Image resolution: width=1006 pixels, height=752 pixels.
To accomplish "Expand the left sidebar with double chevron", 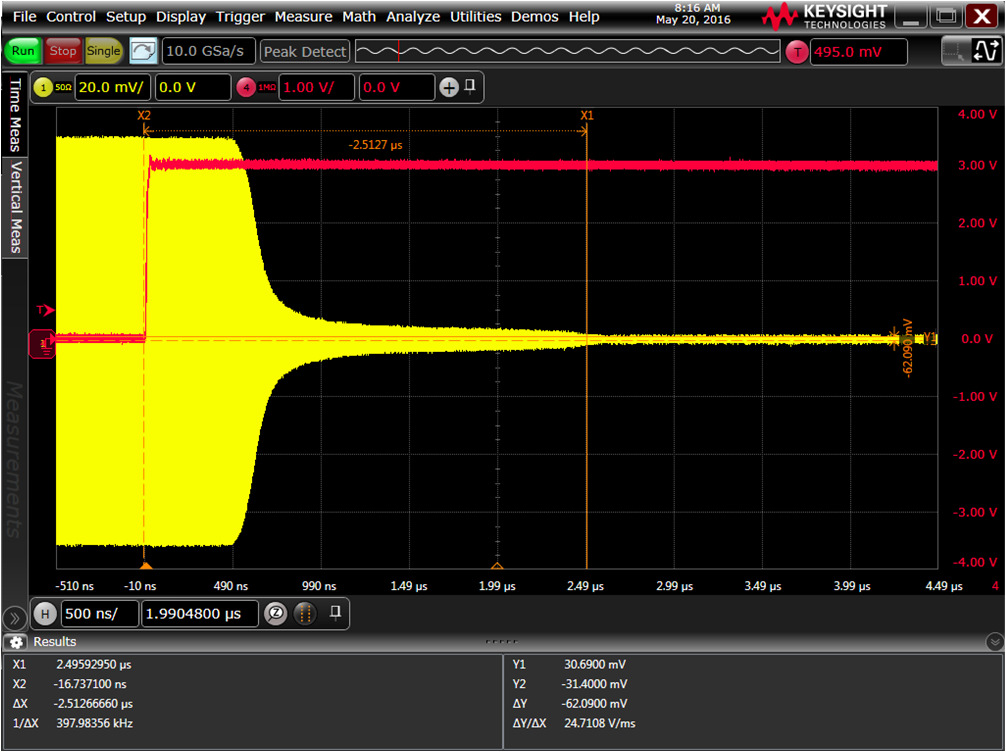I will coord(13,617).
